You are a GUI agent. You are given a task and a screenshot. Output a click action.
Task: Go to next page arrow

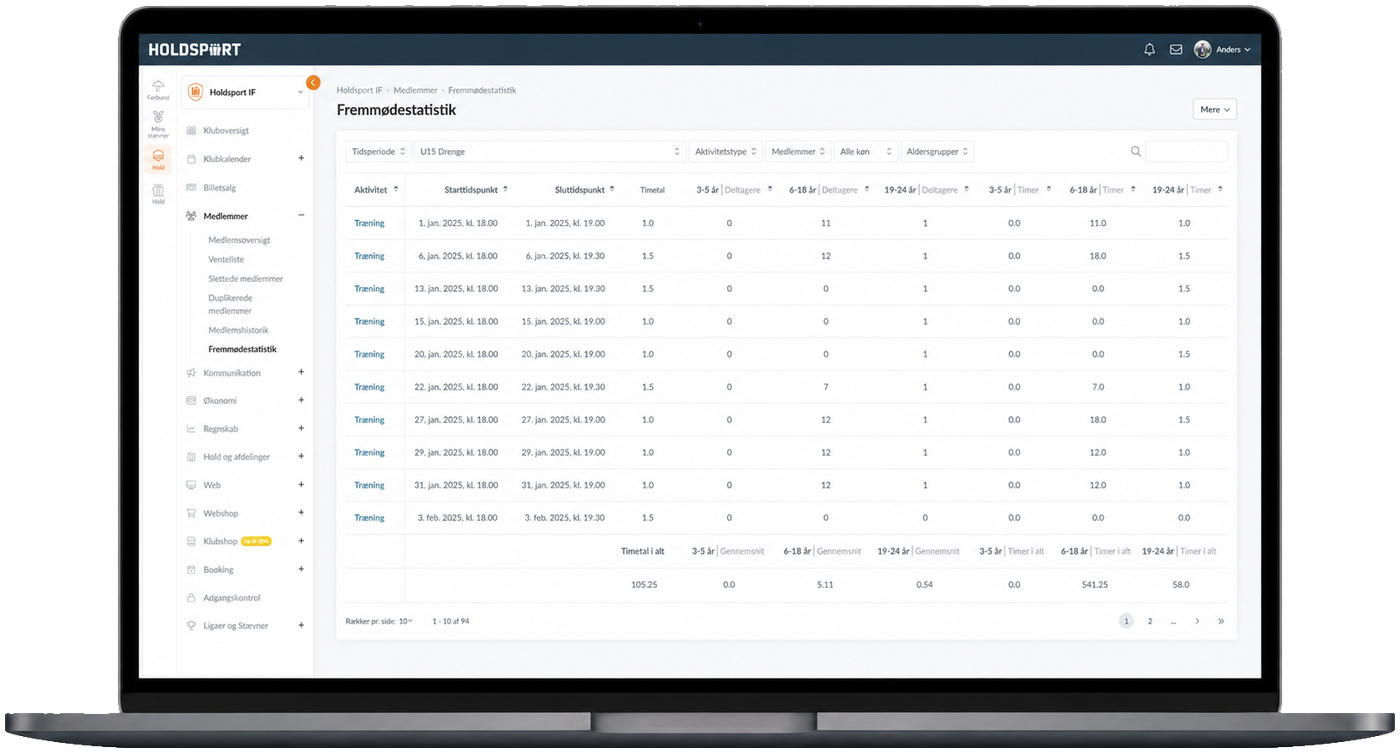pos(1197,621)
